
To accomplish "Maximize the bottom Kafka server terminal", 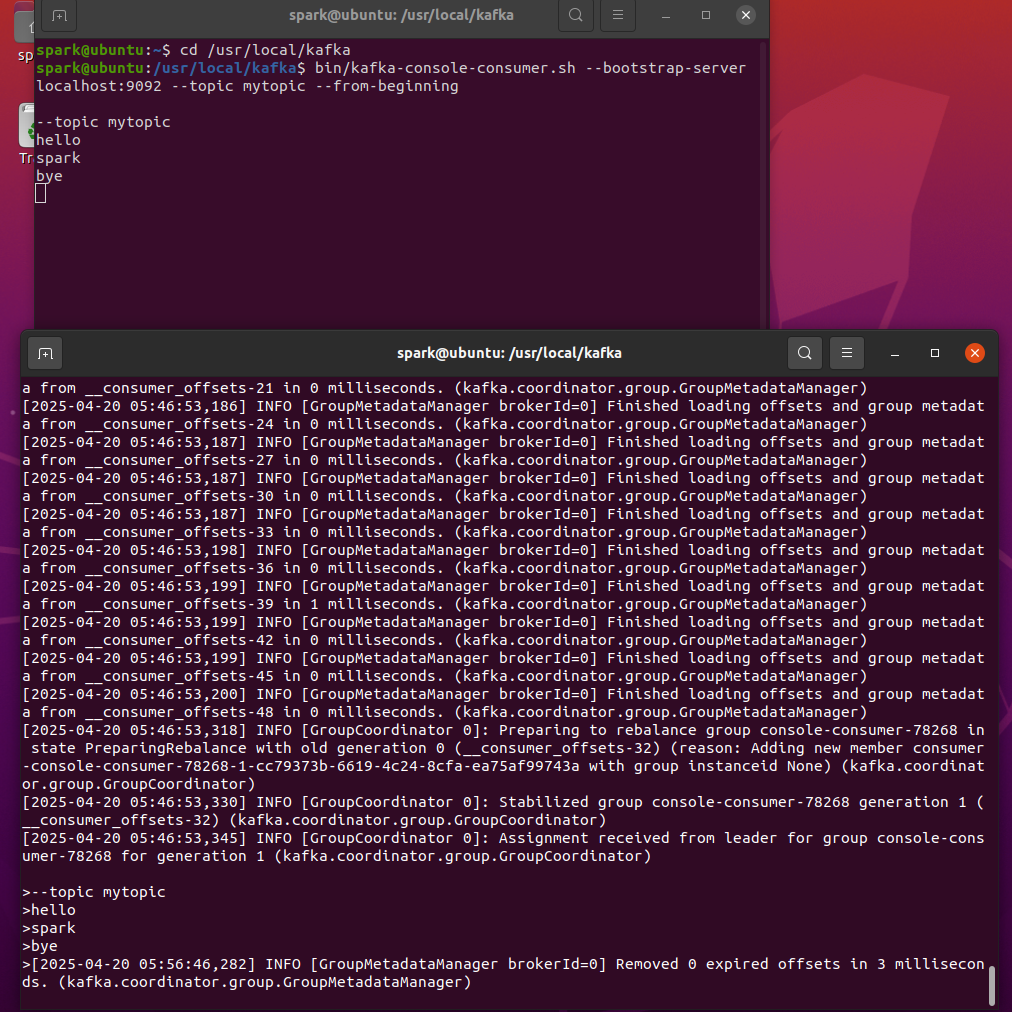I will (934, 353).
